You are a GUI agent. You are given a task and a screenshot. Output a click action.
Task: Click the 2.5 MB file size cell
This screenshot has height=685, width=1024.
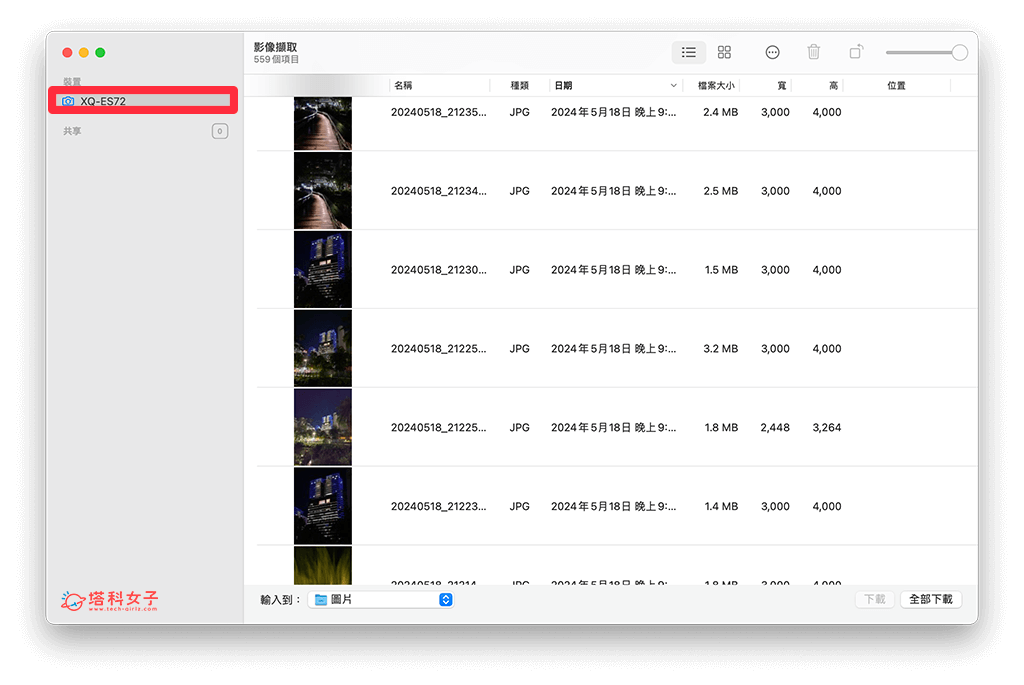tap(720, 191)
